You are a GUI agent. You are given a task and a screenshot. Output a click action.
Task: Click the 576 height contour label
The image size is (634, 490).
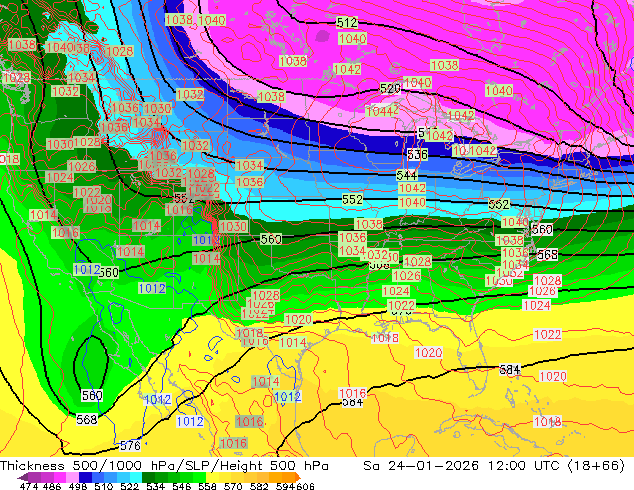tap(130, 446)
